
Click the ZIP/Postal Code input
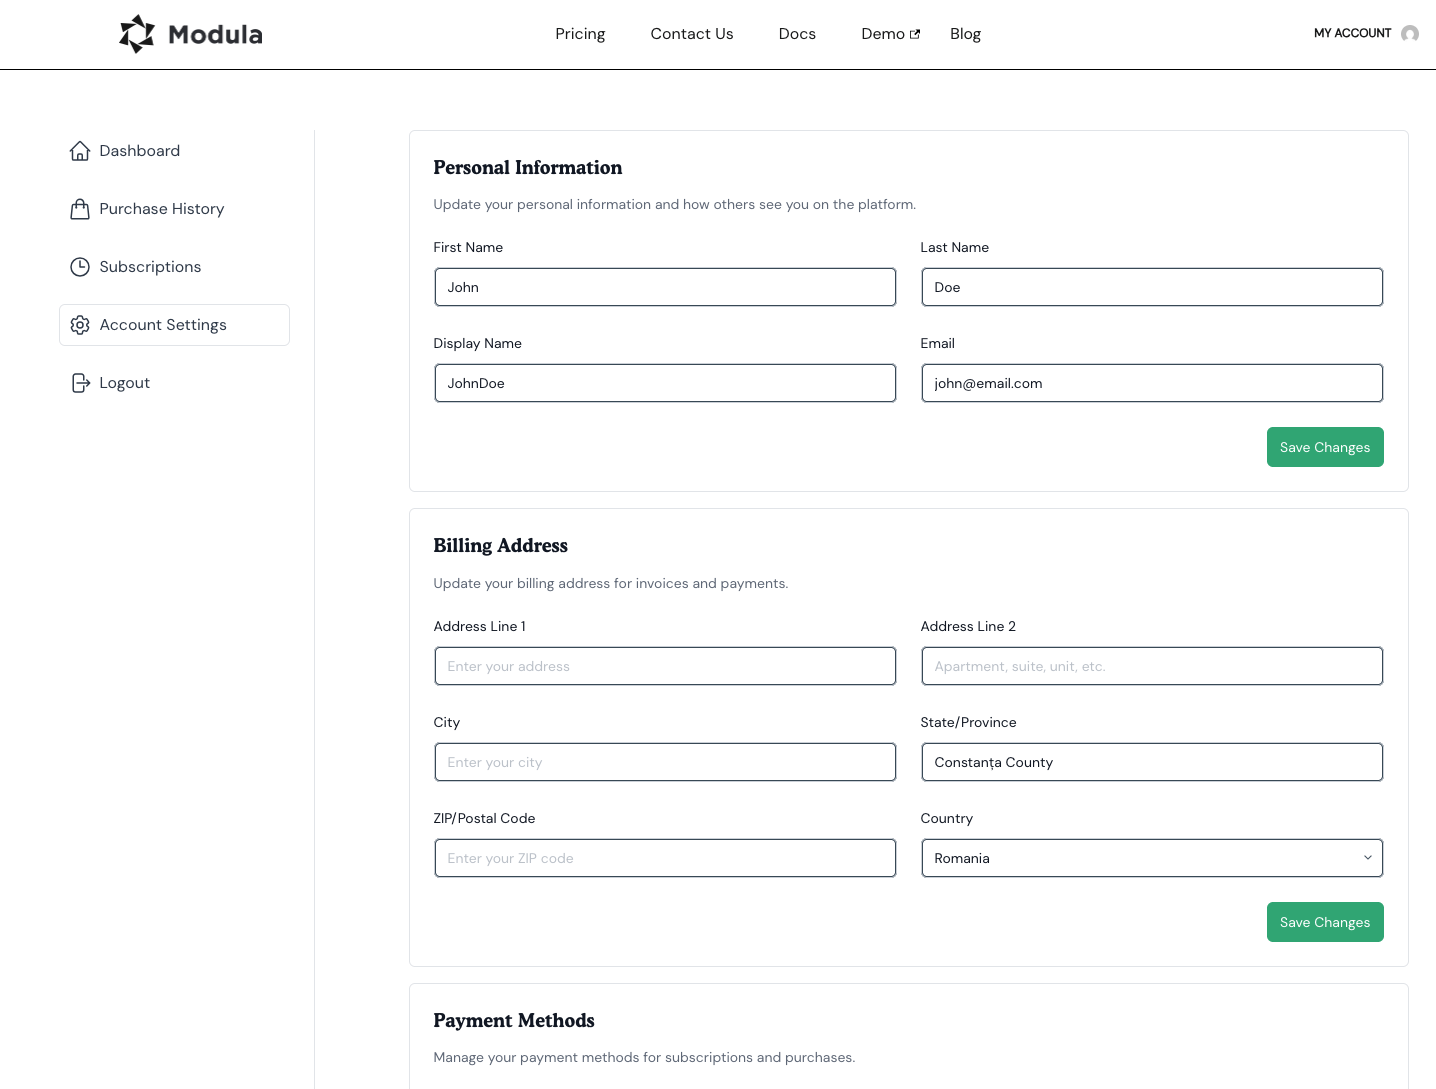pos(665,858)
